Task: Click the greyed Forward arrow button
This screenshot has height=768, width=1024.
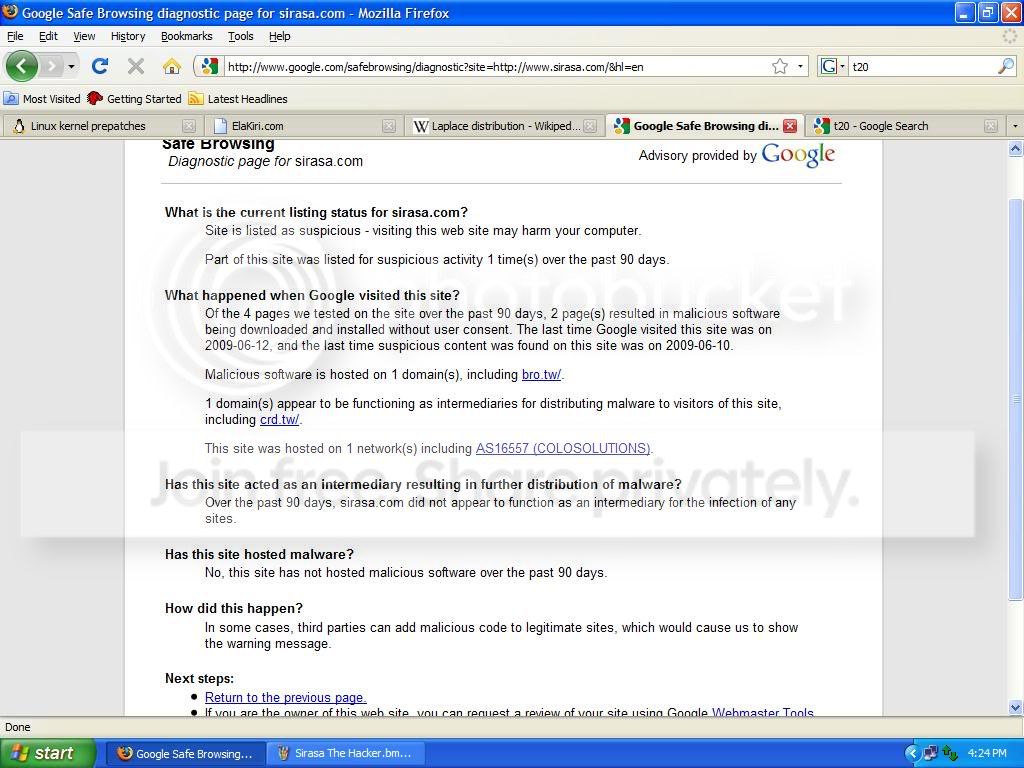Action: click(51, 66)
